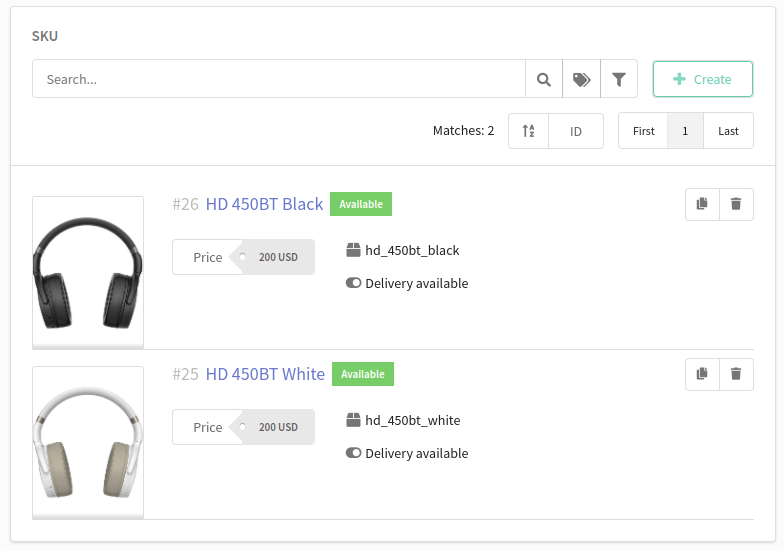
Task: Click the magnifier search icon
Action: tap(544, 79)
